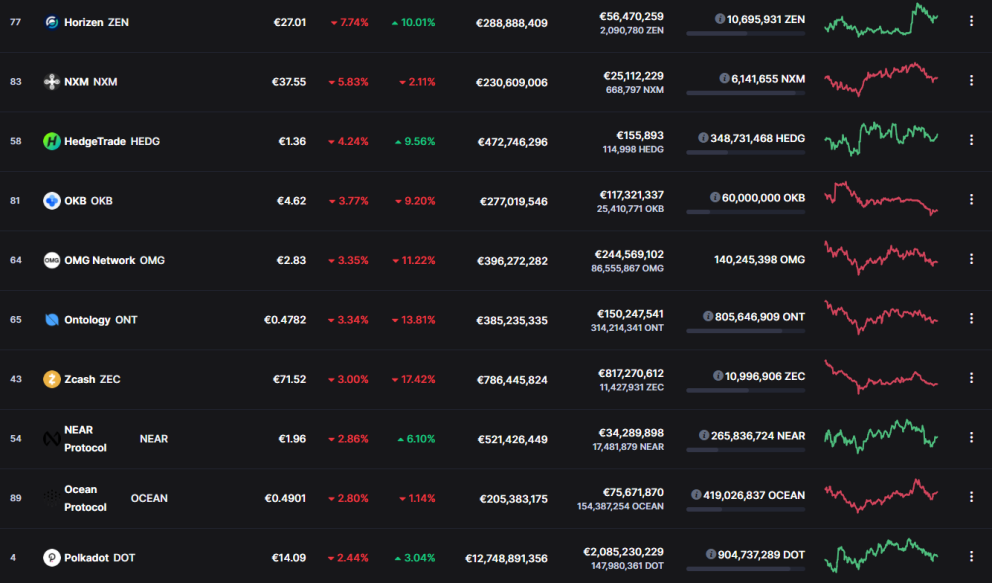992x583 pixels.
Task: Open the more options menu for Polkadot
Action: pyautogui.click(x=971, y=556)
